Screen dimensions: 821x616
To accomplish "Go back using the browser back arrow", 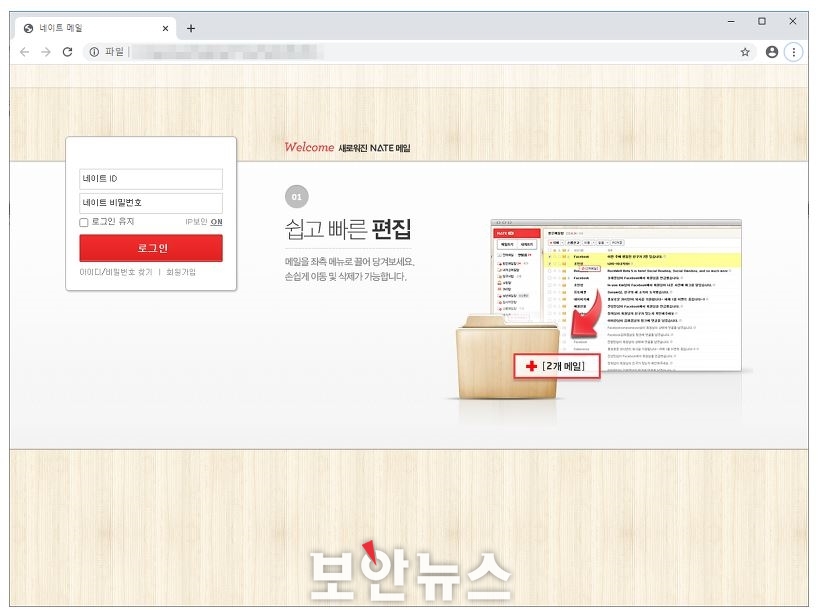I will (x=25, y=52).
